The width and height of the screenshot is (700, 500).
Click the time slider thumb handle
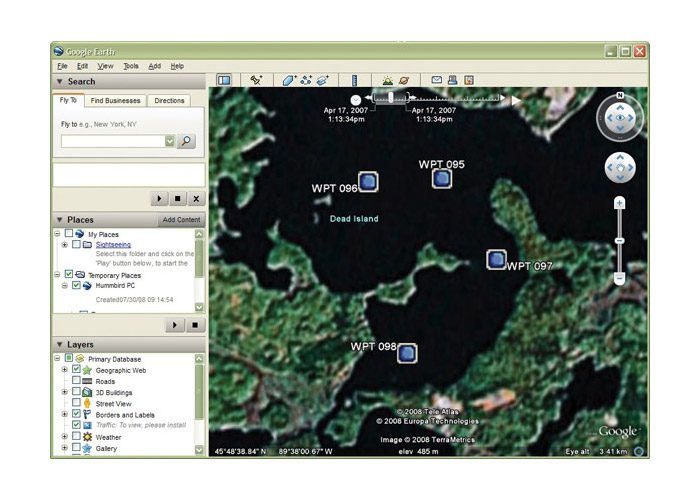[x=391, y=97]
